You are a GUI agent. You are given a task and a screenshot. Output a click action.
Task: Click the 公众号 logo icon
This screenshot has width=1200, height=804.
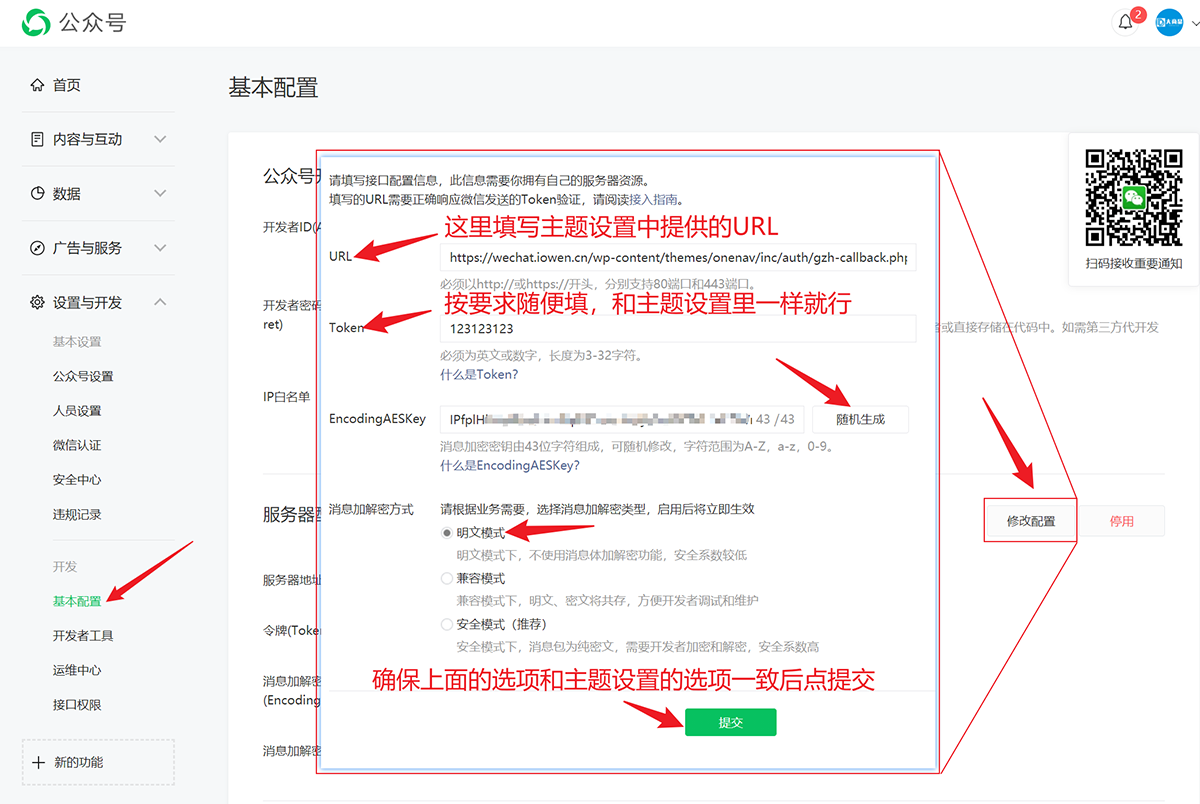point(37,22)
